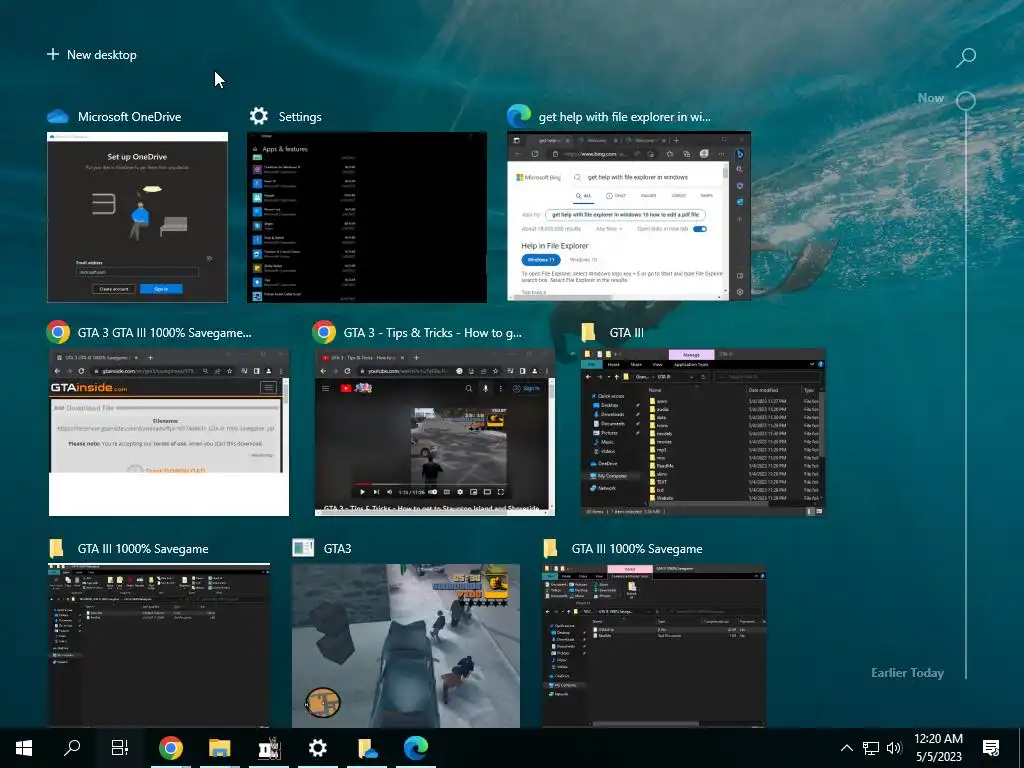The image size is (1024, 768).
Task: Switch to the GTA3 game window
Action: click(x=406, y=645)
